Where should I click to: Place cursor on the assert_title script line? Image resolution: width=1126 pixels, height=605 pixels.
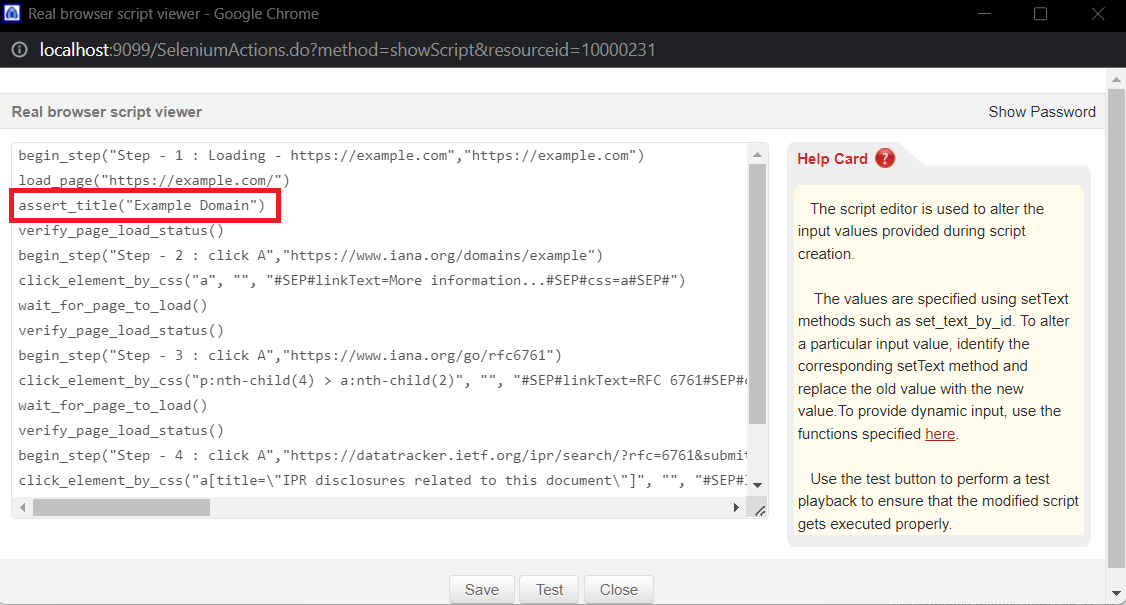tap(141, 206)
